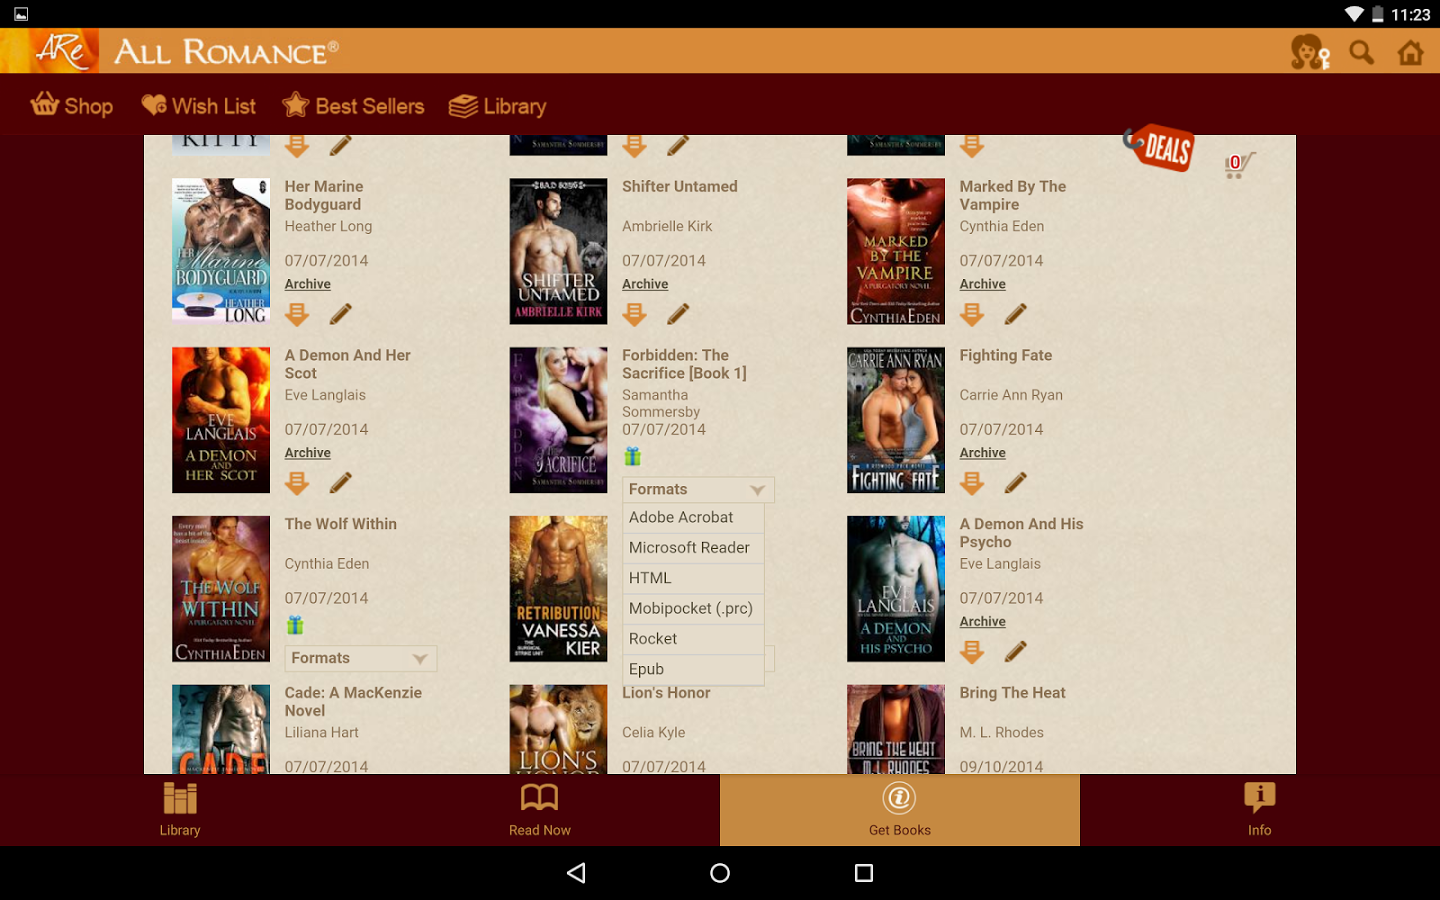Open the Wish List tab
This screenshot has height=900, width=1440.
(x=199, y=105)
